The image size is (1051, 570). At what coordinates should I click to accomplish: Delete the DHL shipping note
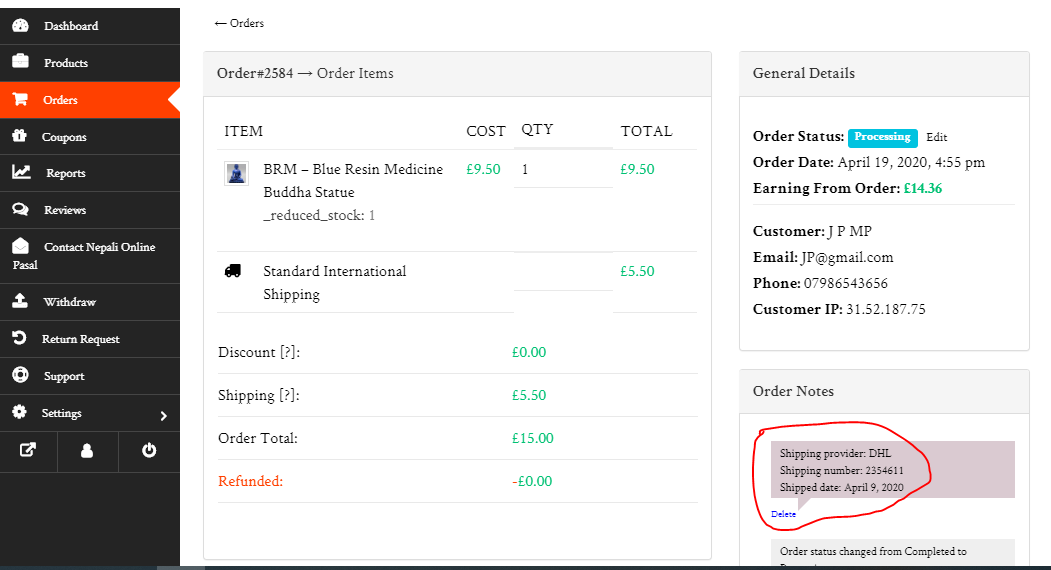tap(783, 514)
